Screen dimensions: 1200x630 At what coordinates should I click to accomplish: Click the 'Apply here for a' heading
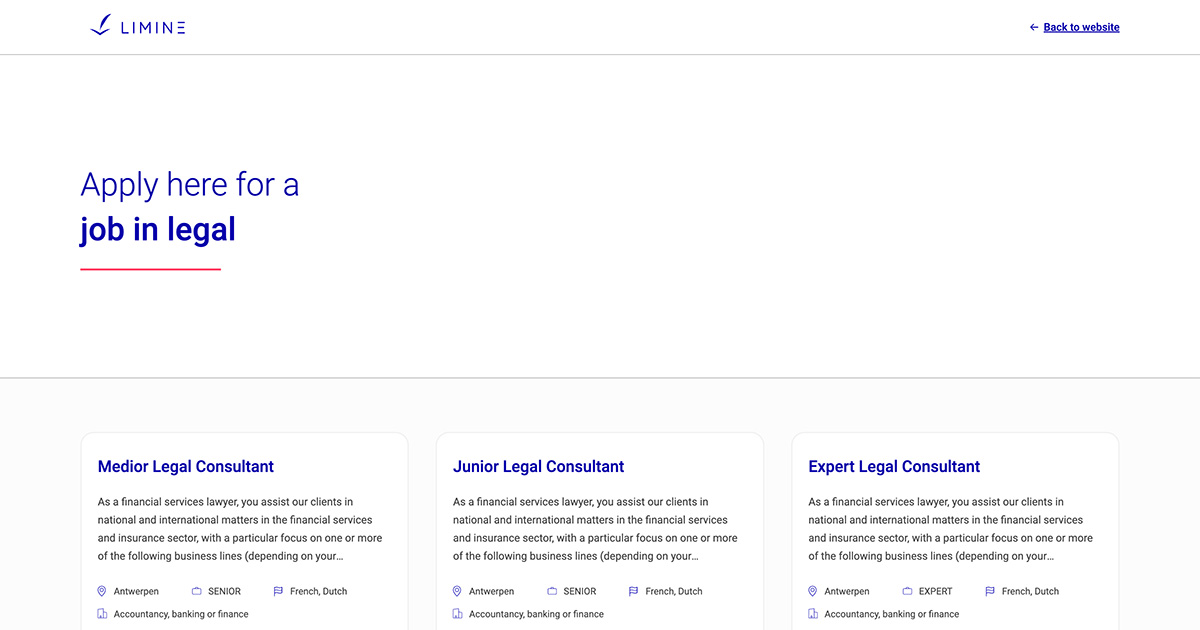click(x=189, y=185)
